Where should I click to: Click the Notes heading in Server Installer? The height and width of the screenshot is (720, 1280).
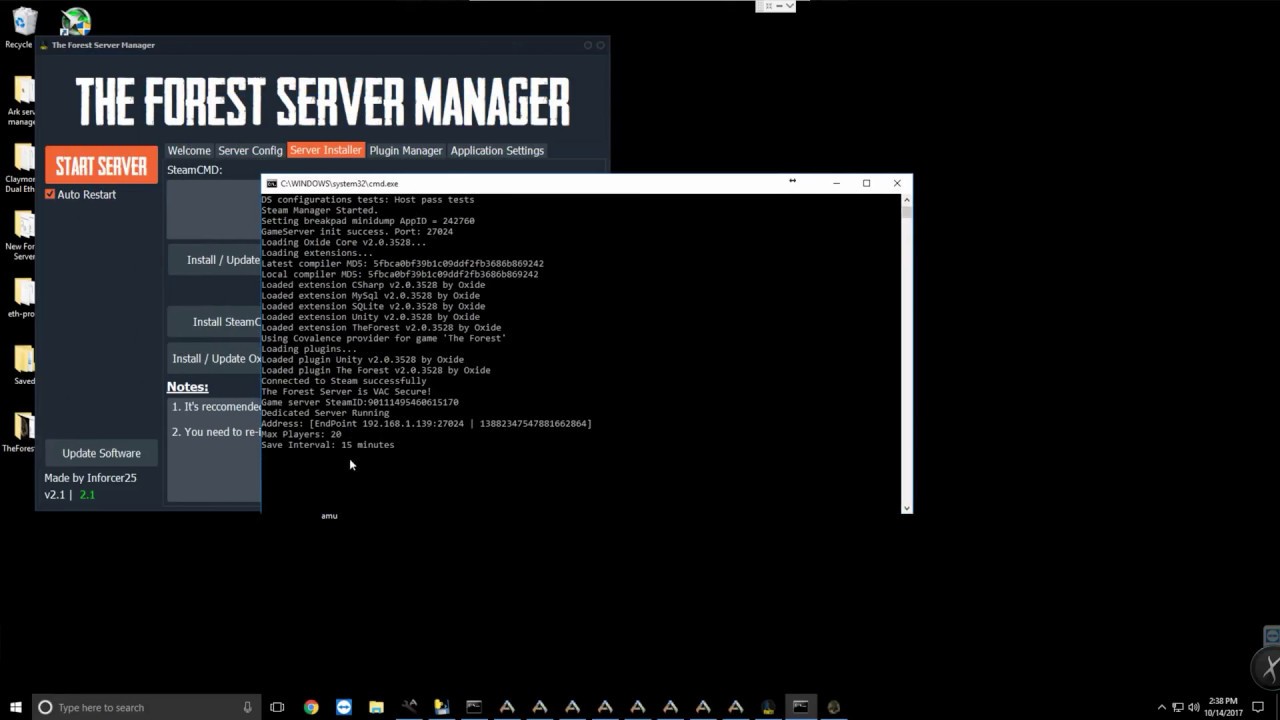[187, 387]
